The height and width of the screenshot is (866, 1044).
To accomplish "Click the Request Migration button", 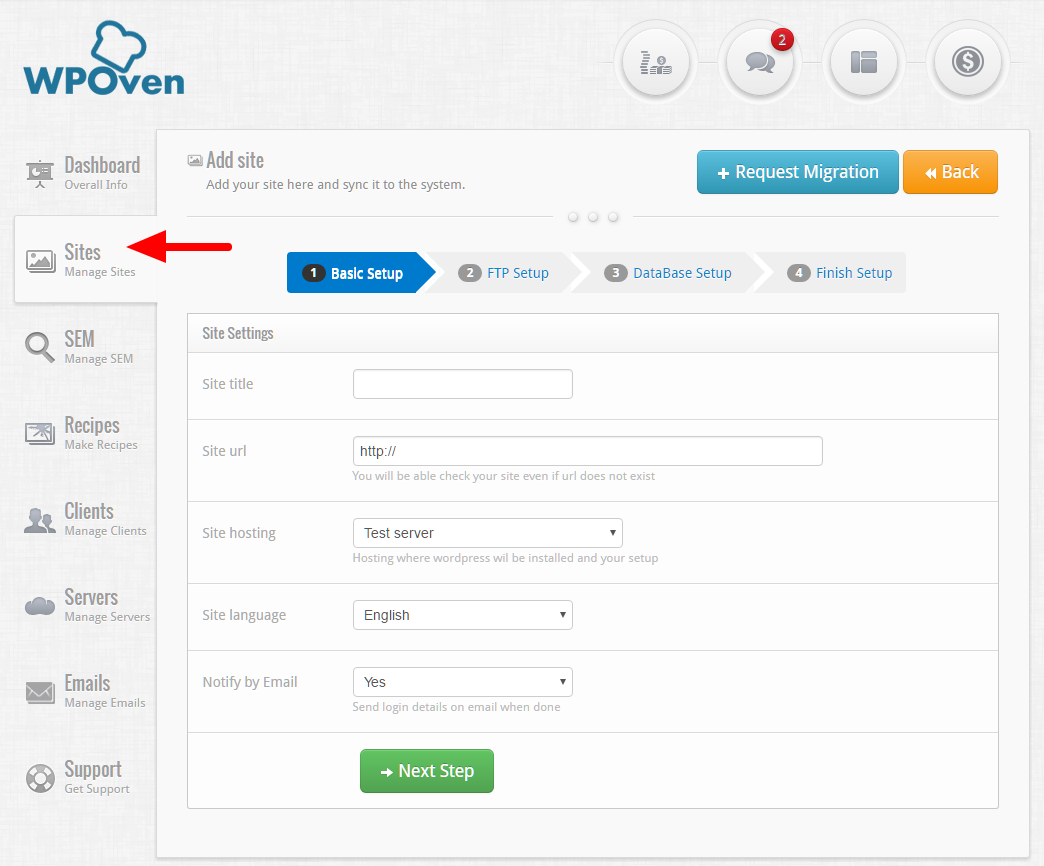I will pyautogui.click(x=797, y=172).
